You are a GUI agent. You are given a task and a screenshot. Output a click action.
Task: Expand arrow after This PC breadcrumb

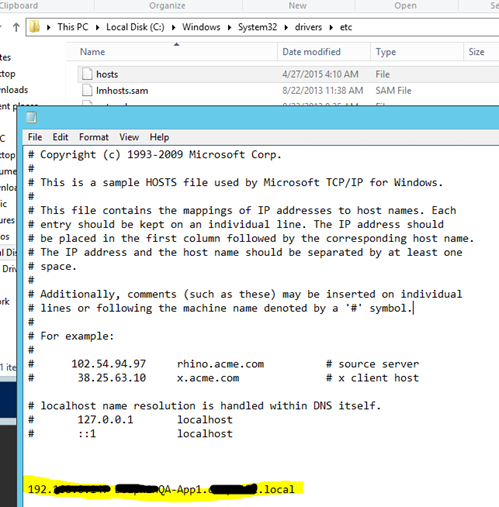[97, 27]
